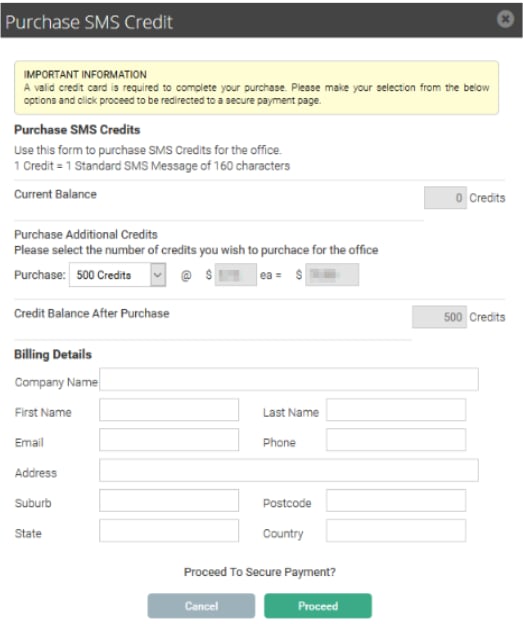
Task: Click into the Phone field
Action: (396, 440)
